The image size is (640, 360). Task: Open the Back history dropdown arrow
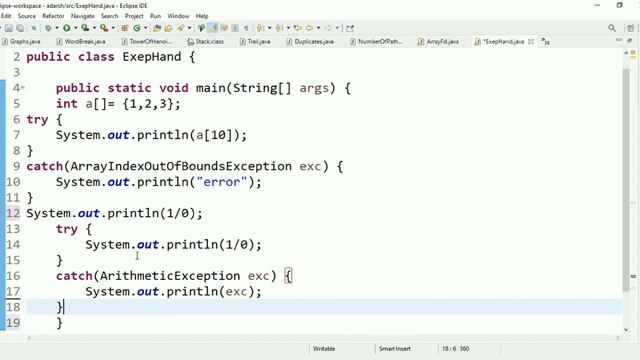(x=318, y=28)
